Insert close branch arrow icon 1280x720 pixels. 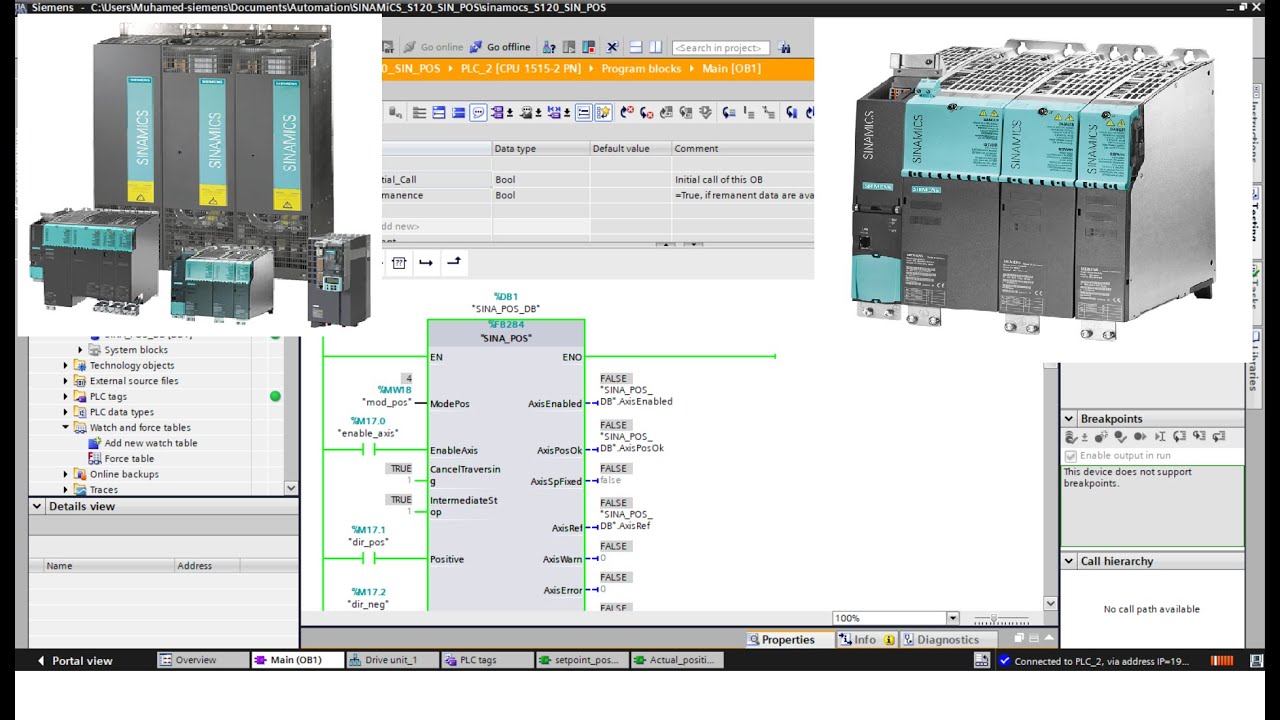click(454, 263)
